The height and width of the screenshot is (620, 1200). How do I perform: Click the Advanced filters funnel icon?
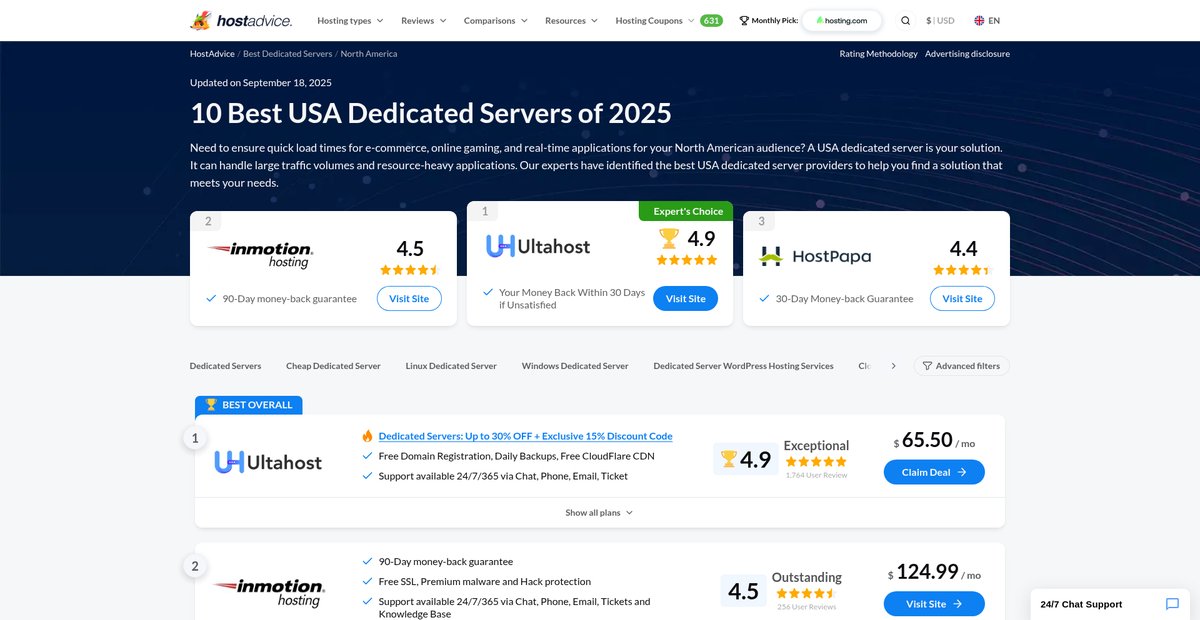click(927, 366)
